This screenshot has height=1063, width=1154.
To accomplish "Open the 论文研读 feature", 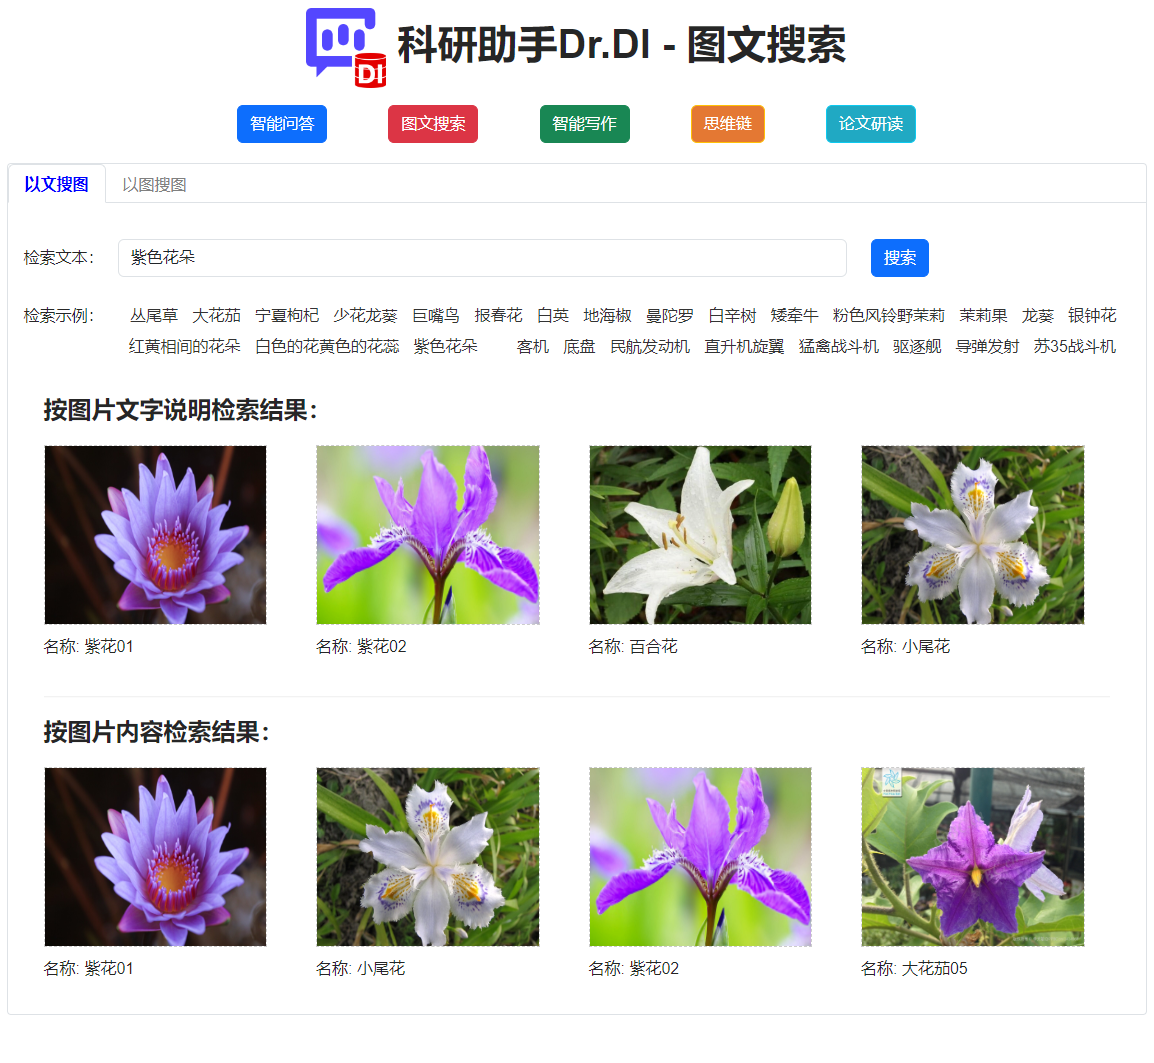I will click(871, 124).
